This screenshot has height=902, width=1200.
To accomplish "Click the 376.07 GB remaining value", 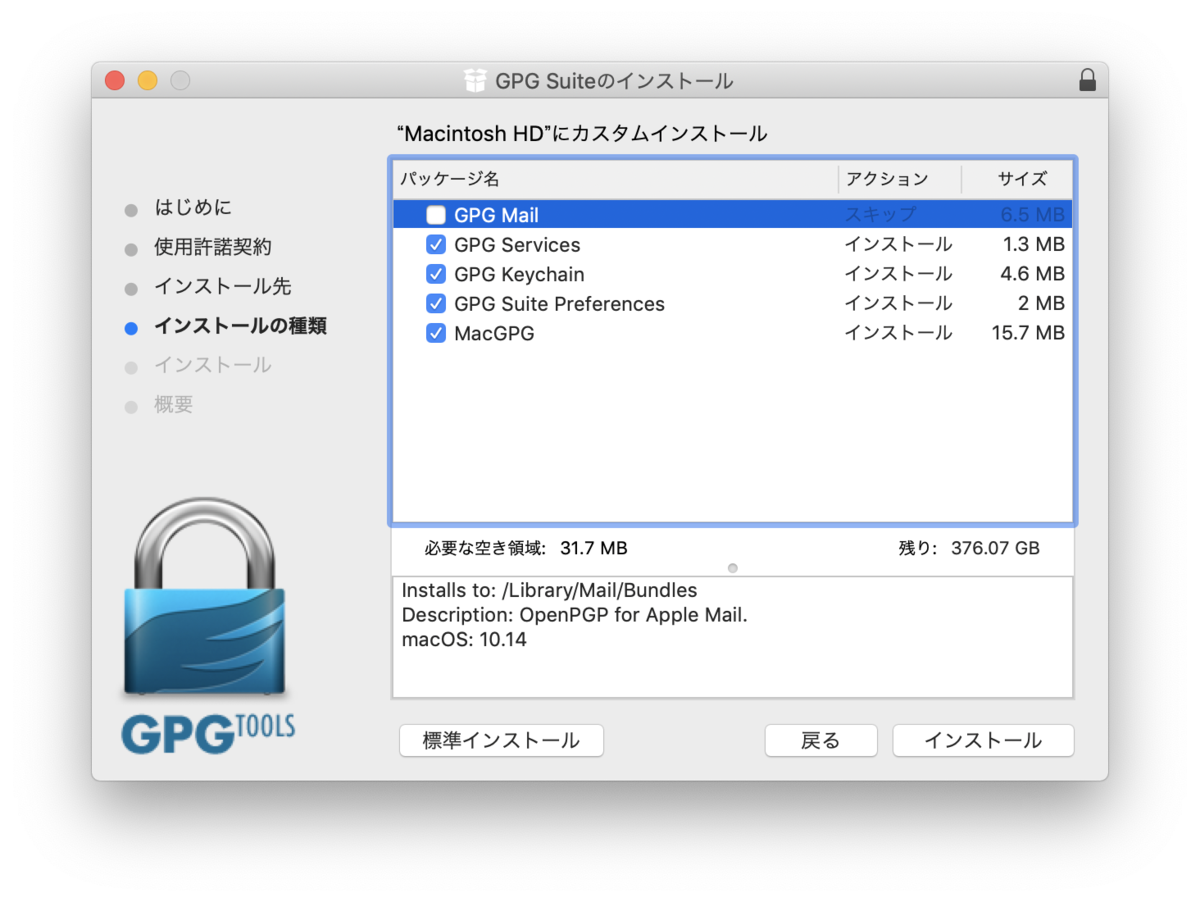I will [x=995, y=548].
